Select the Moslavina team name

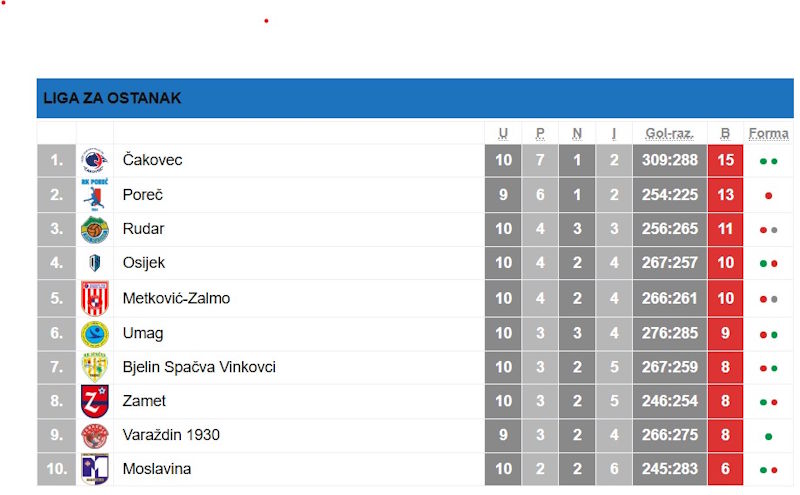[x=157, y=469]
